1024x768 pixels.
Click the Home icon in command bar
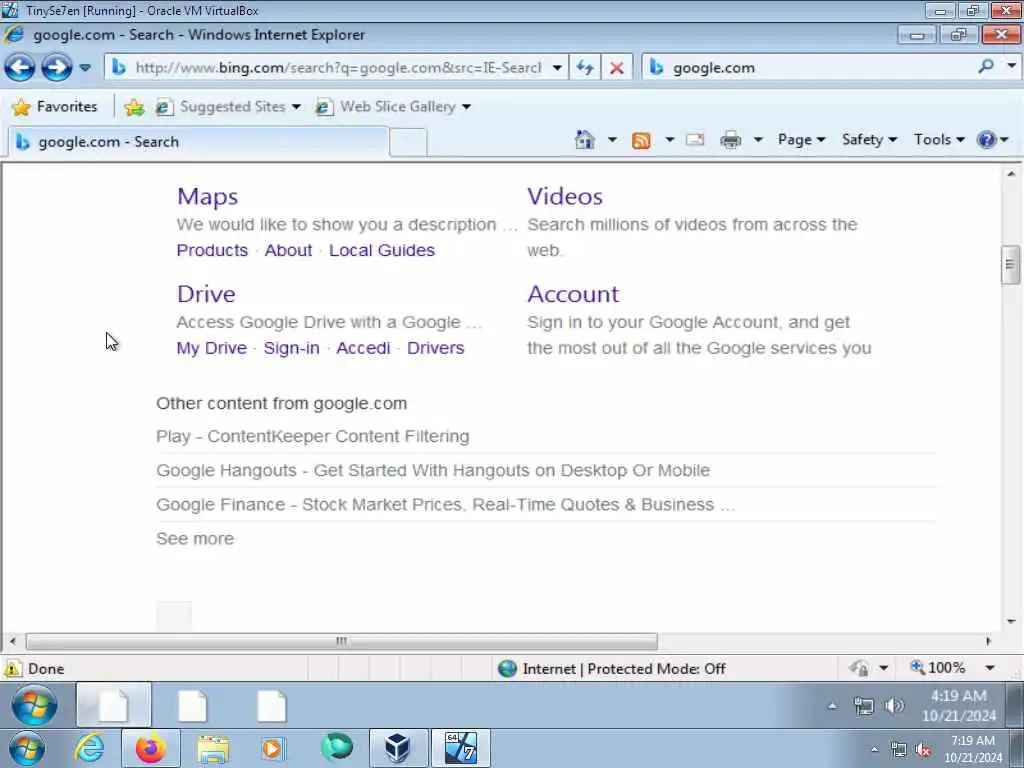584,140
